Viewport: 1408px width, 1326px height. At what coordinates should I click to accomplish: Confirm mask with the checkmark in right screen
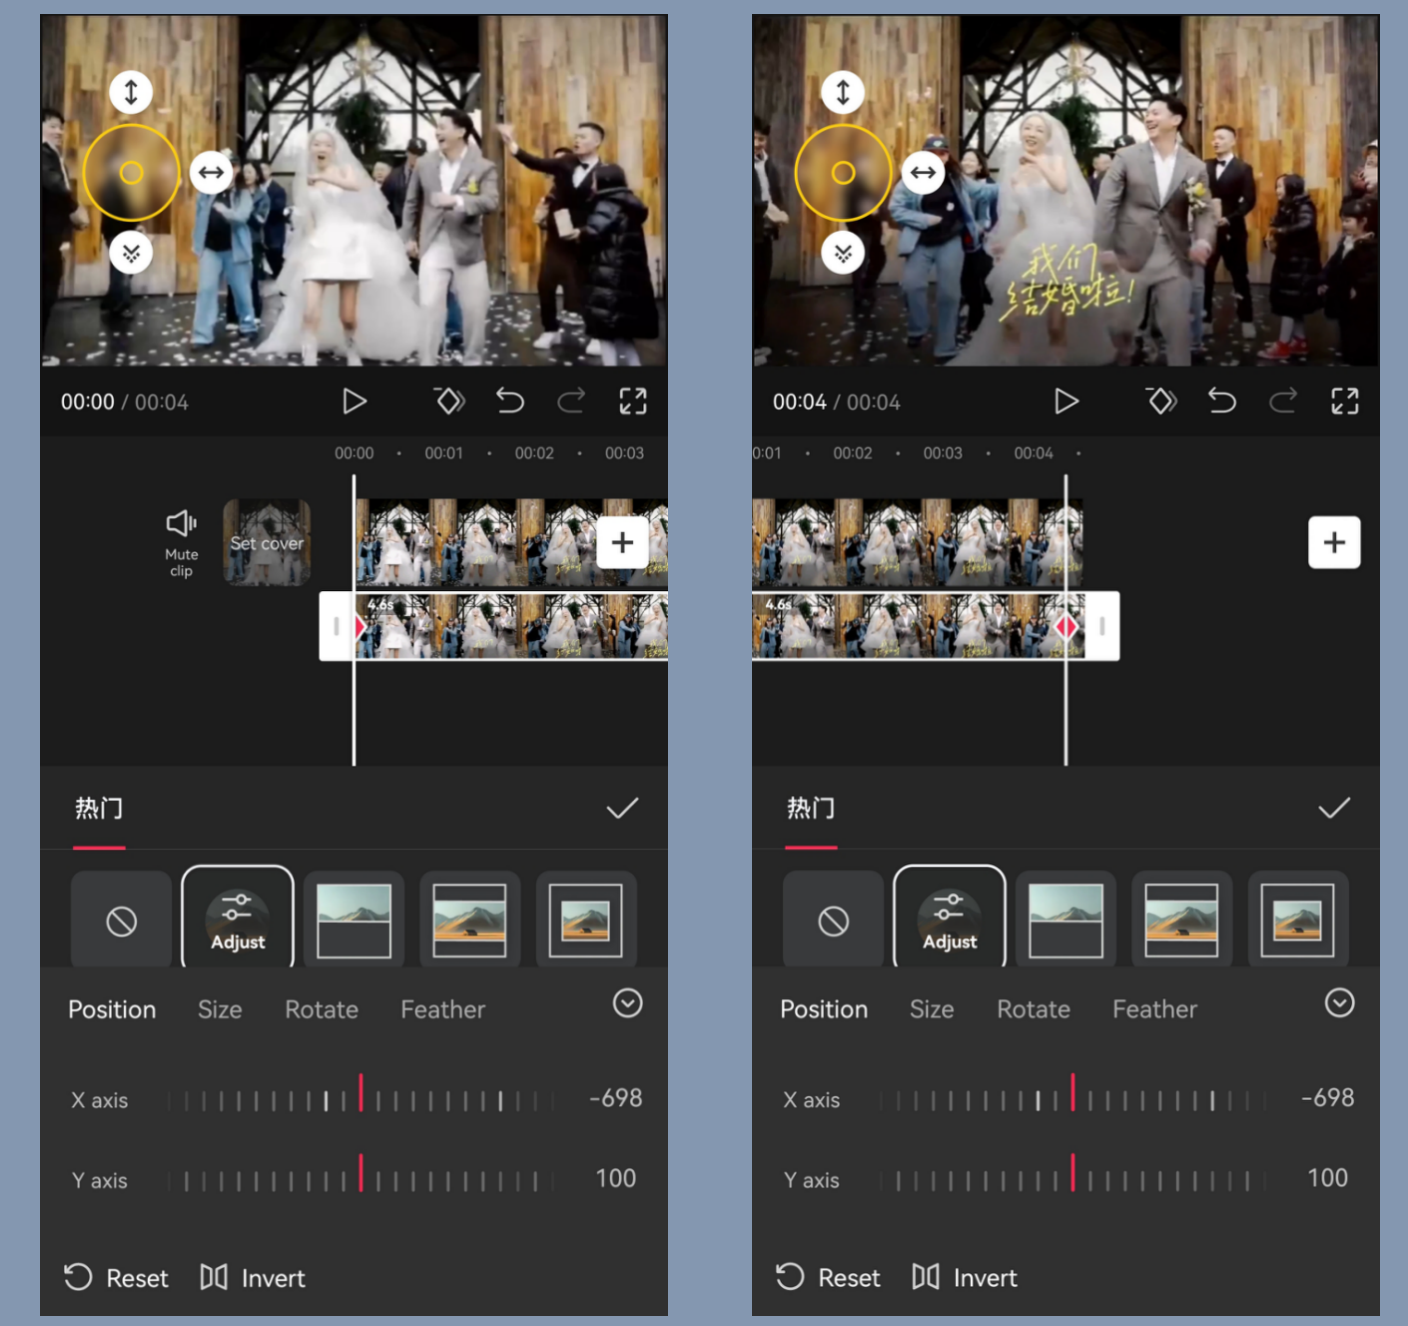1334,808
